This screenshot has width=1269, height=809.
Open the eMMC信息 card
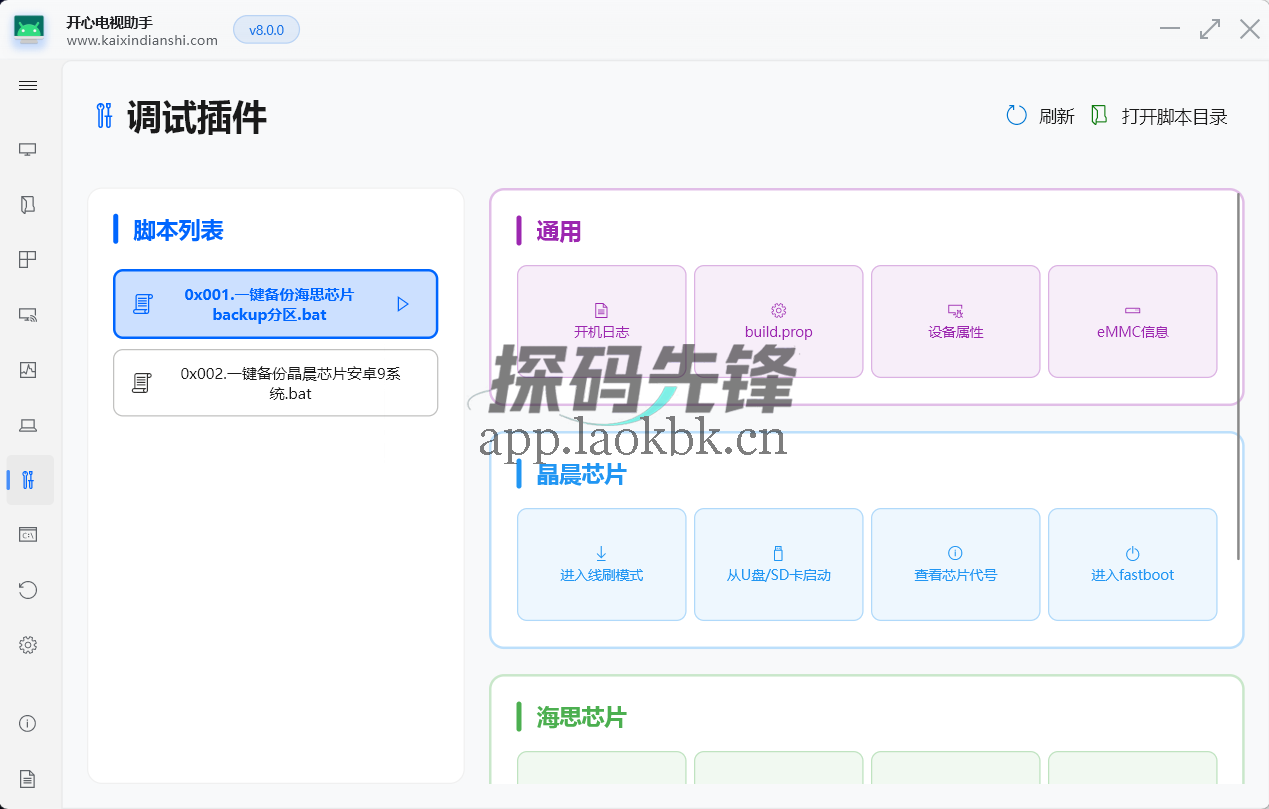(1132, 321)
